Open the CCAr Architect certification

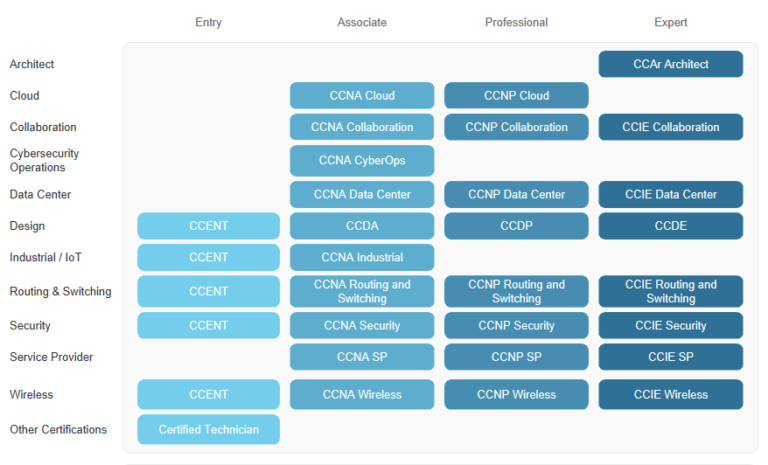tap(671, 64)
